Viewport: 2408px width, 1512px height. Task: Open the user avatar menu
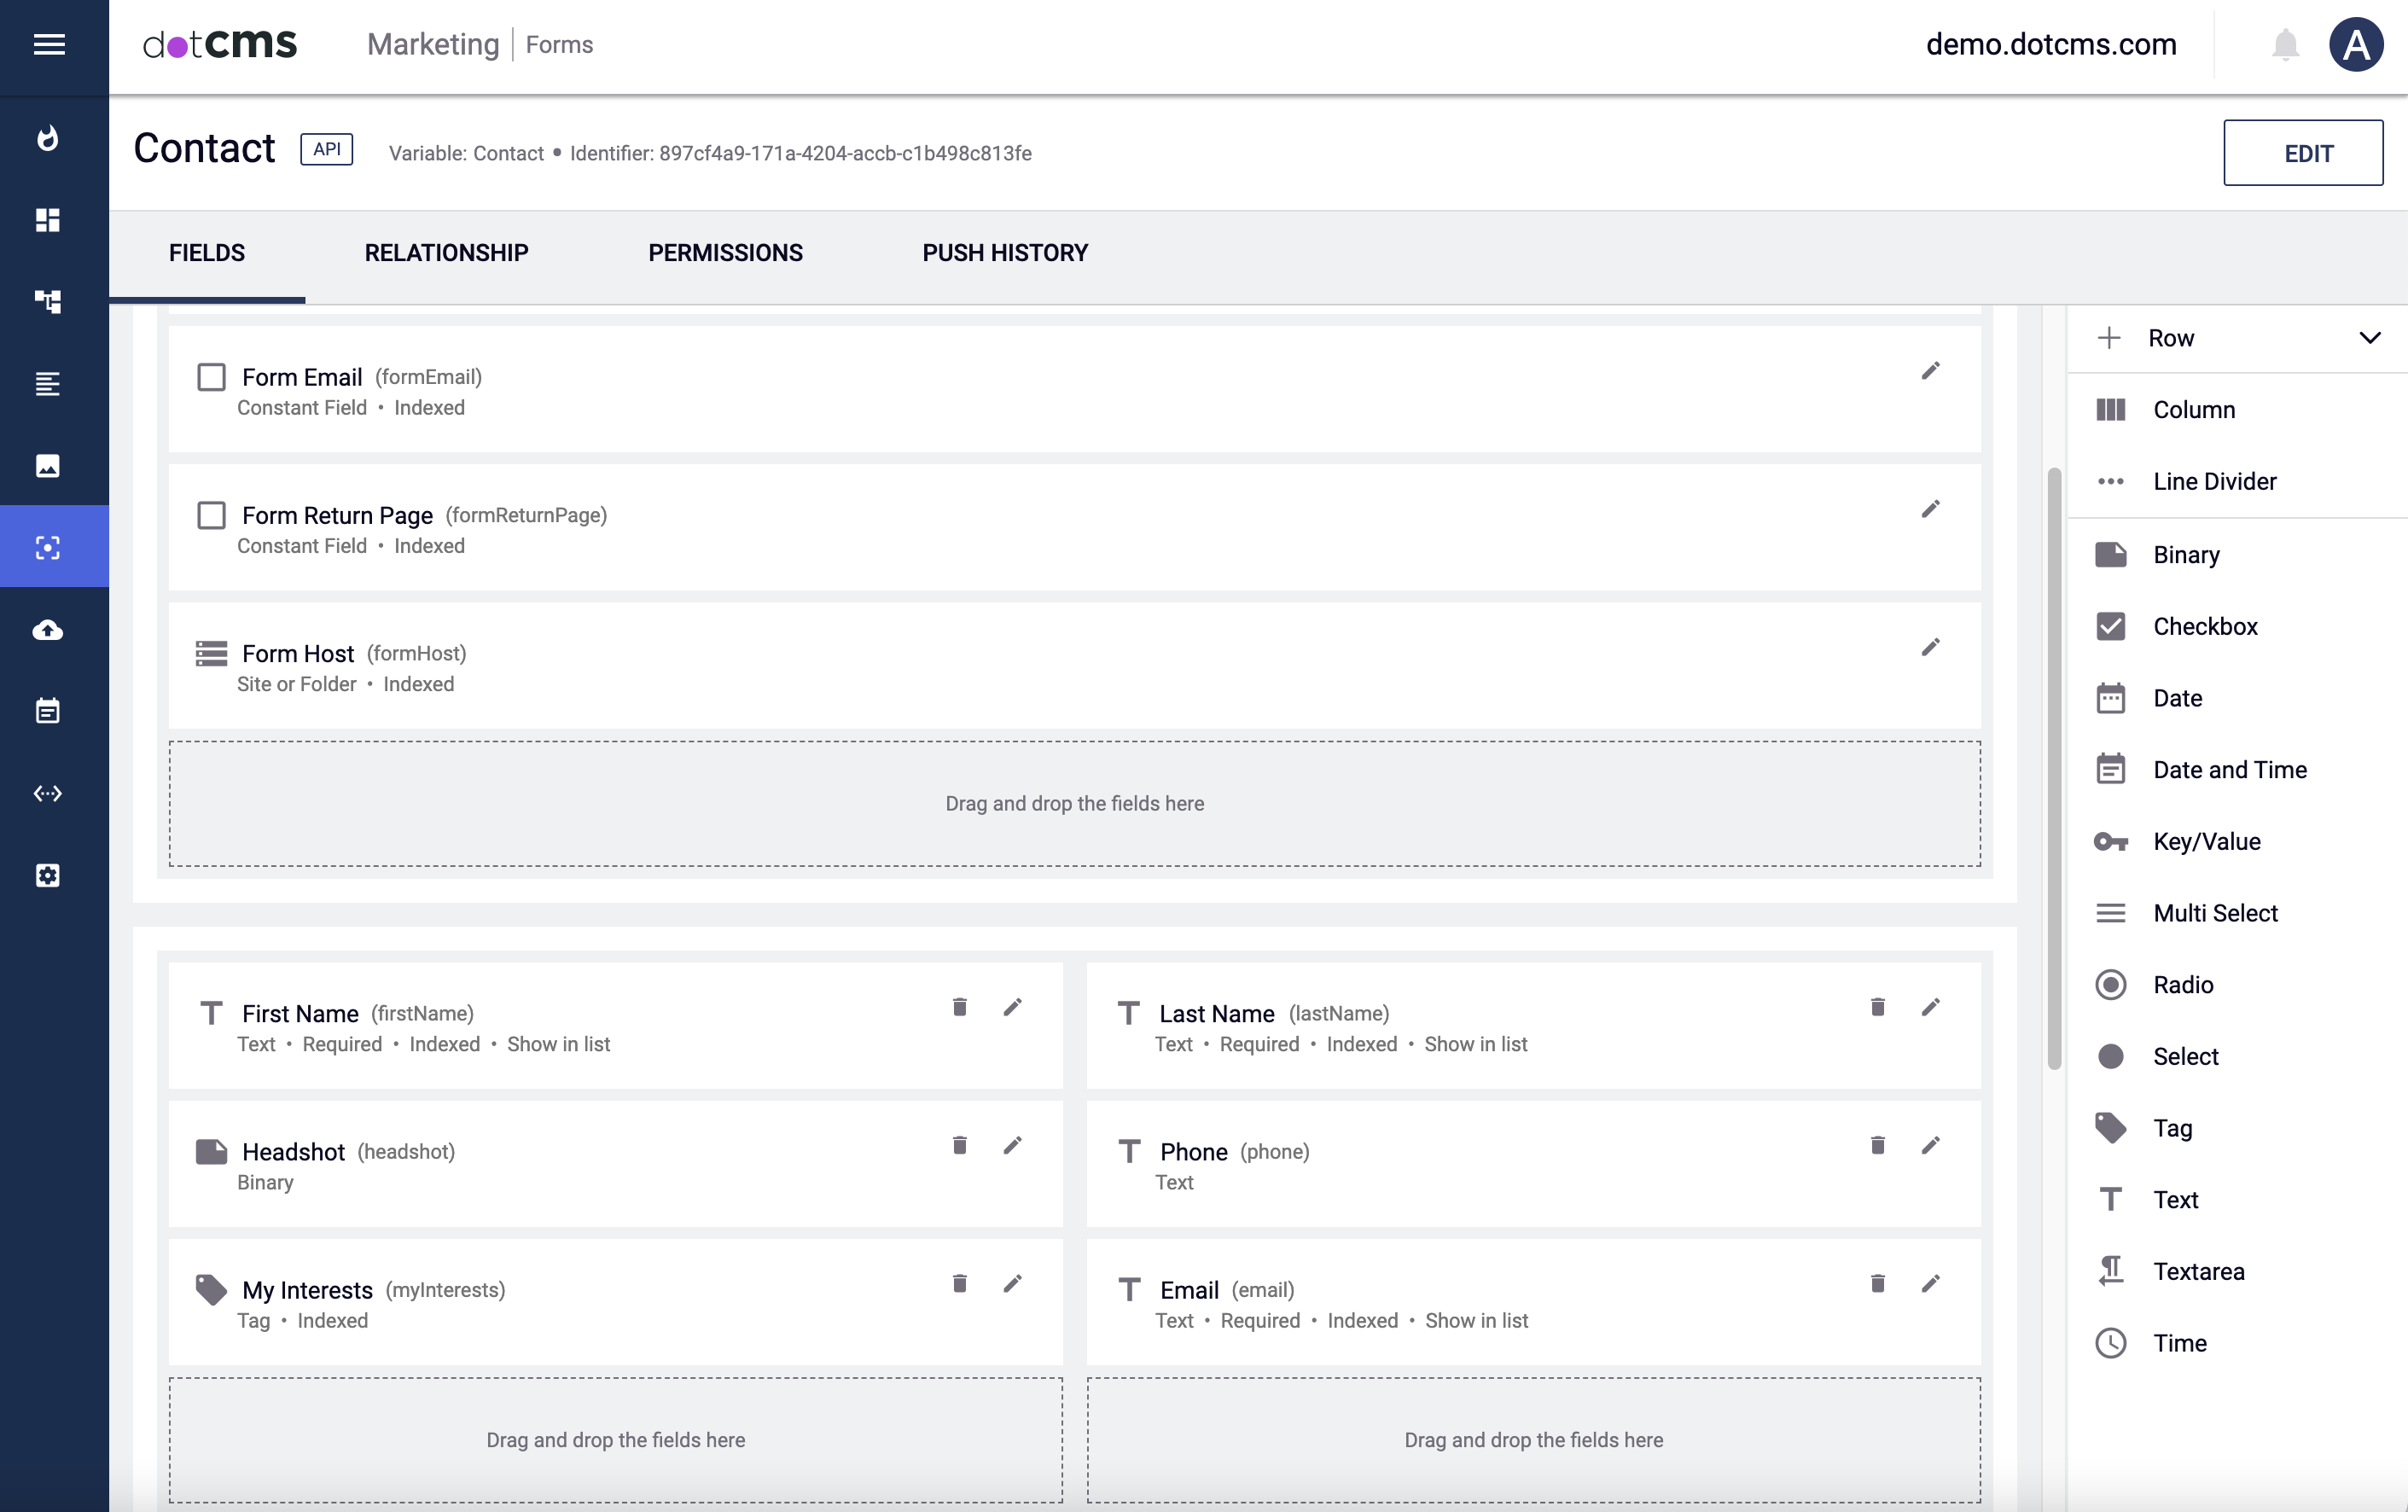2356,45
